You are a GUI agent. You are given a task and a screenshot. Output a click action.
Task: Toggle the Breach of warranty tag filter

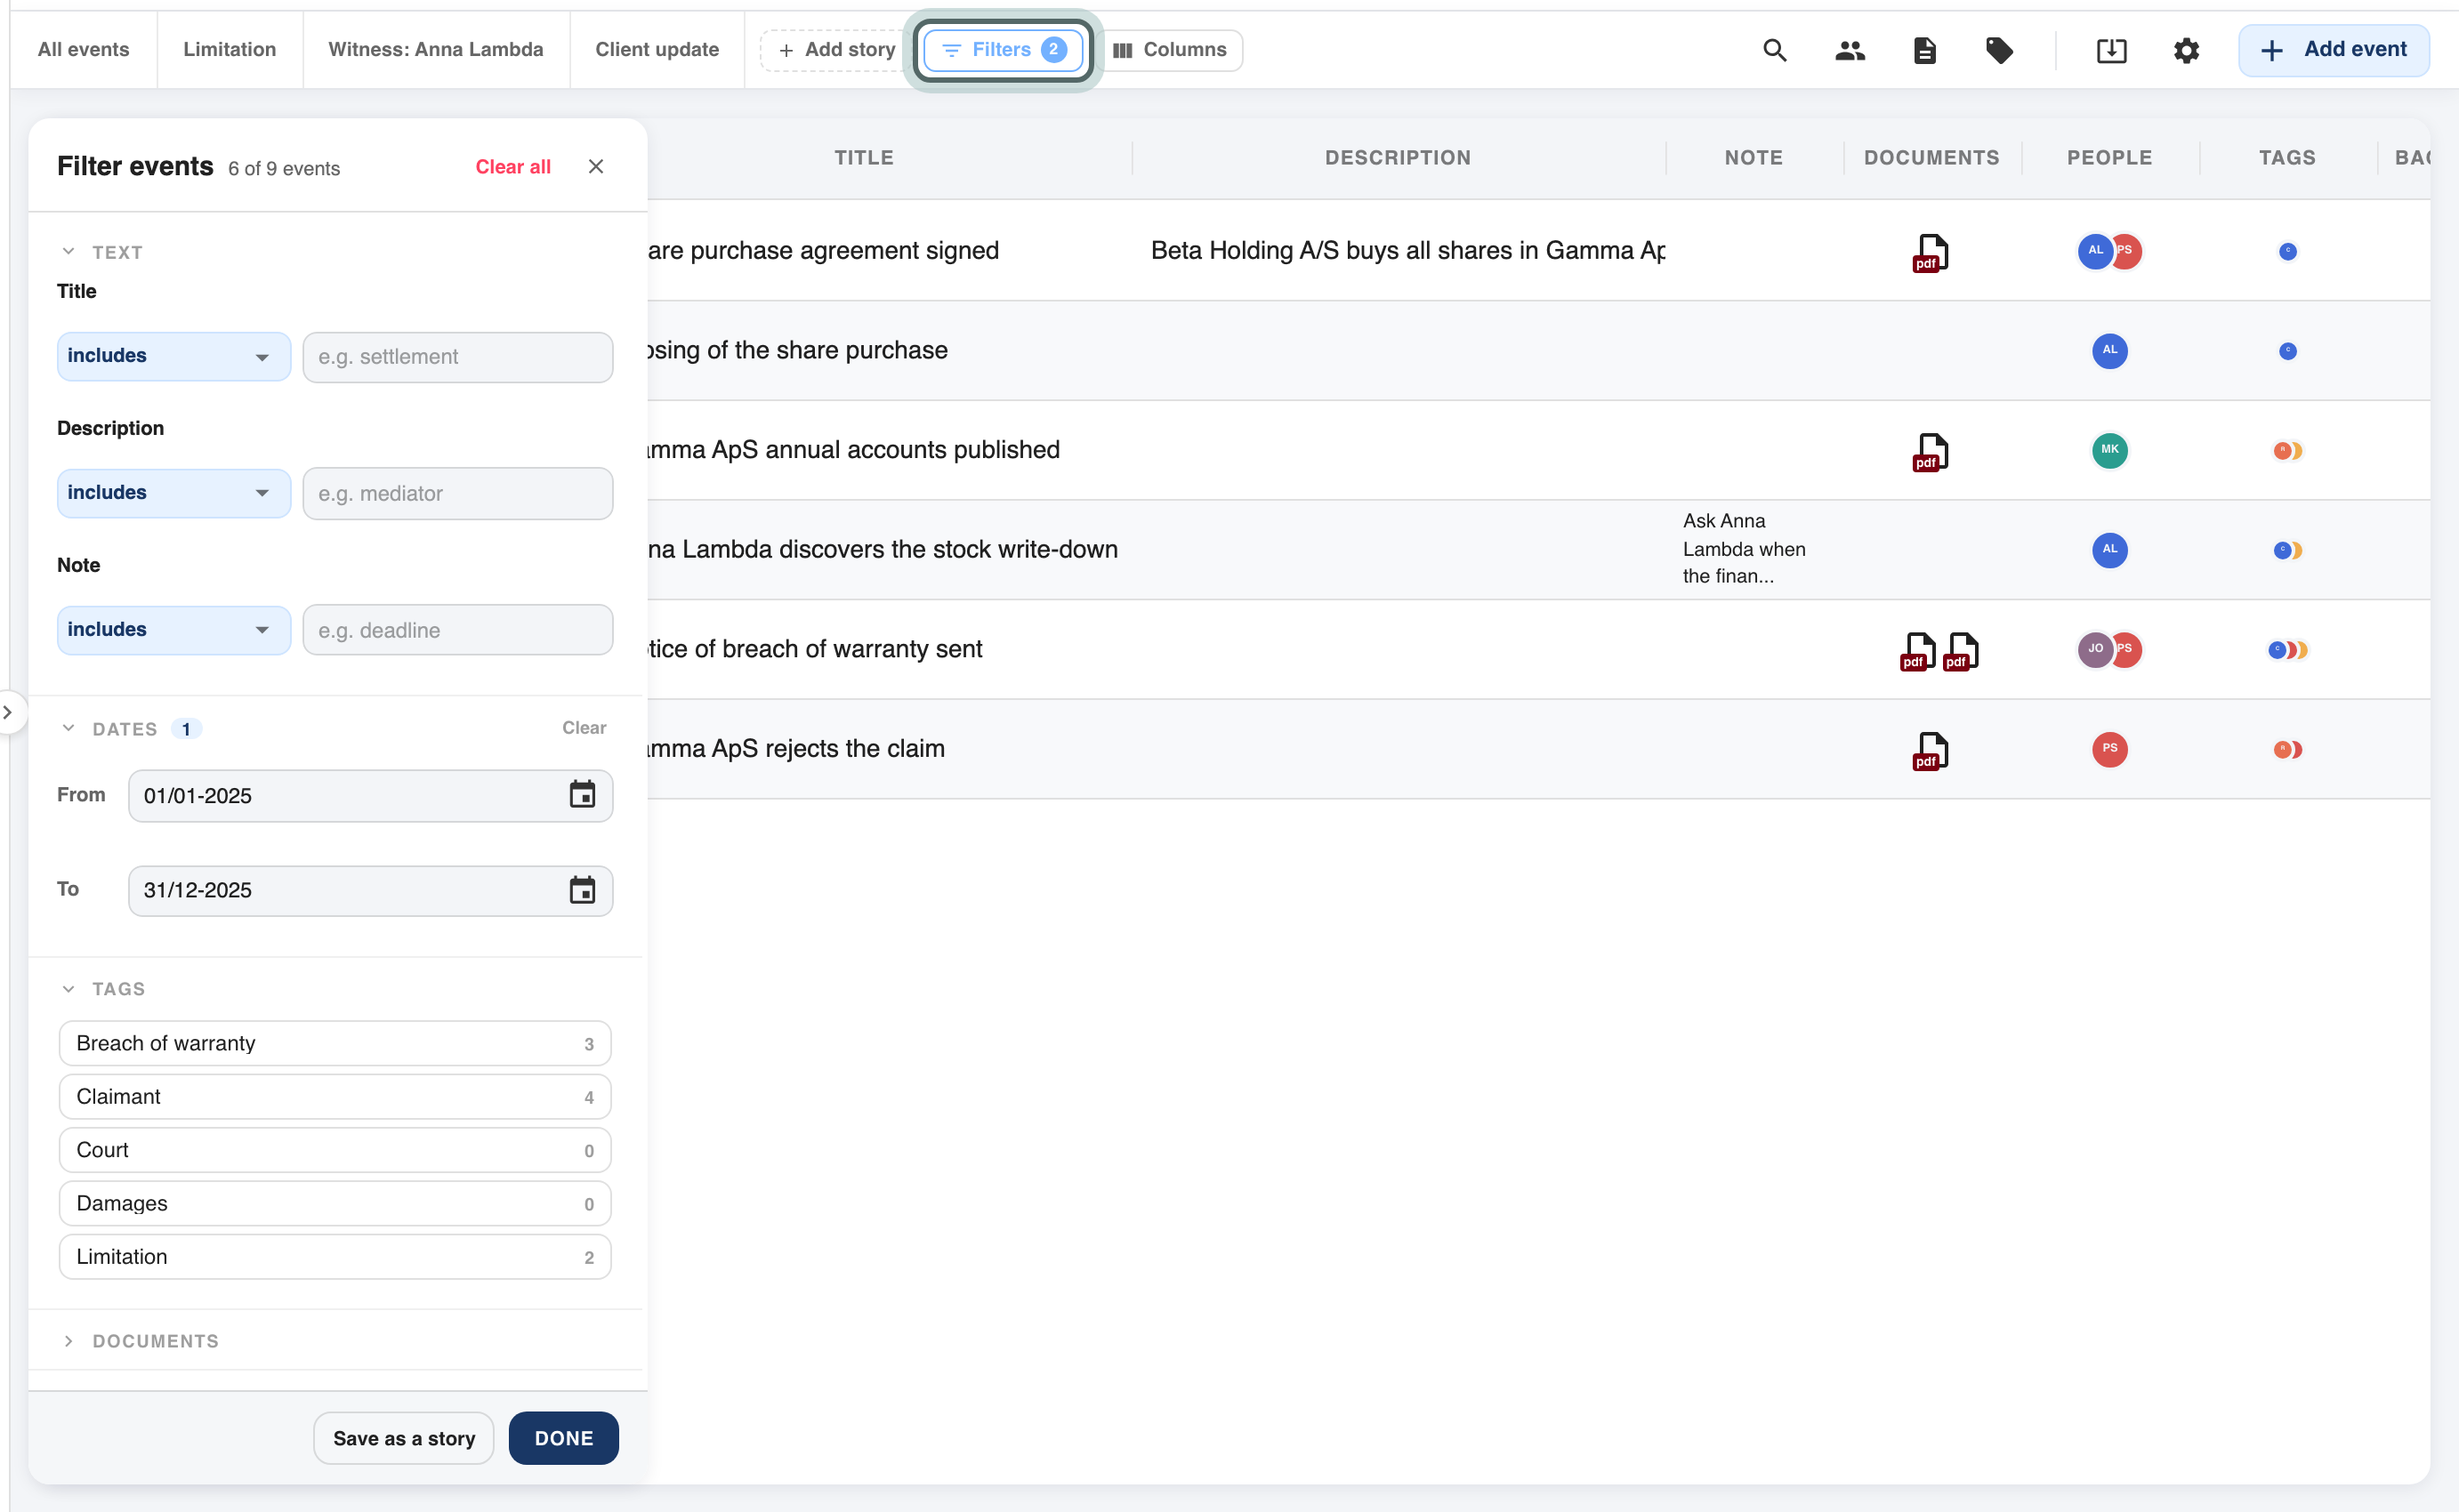[334, 1043]
